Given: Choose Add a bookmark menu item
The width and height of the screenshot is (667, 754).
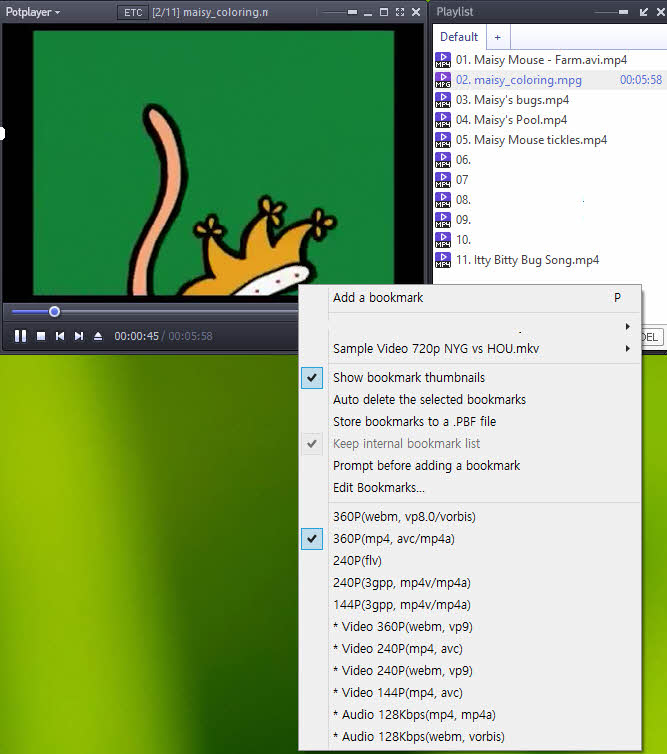Looking at the screenshot, I should (x=470, y=298).
